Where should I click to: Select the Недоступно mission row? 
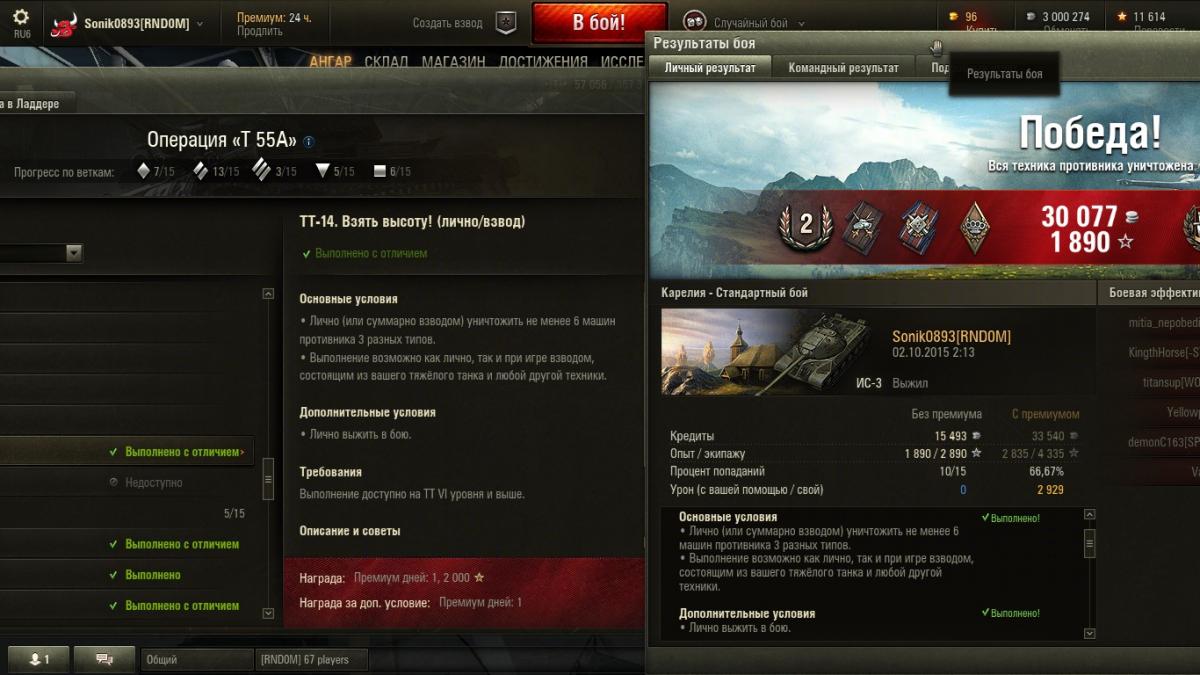[125, 482]
